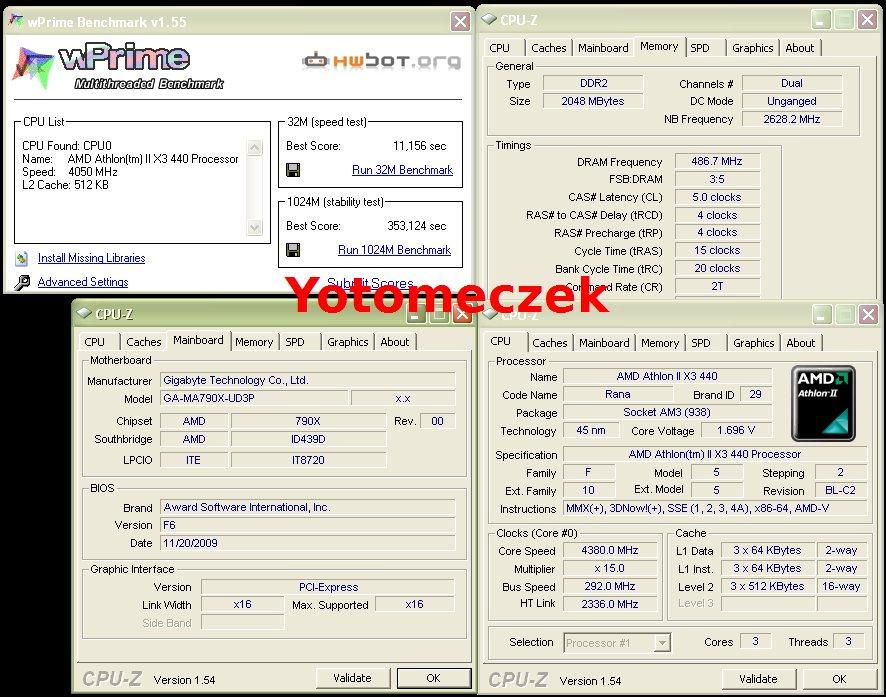Open Caches tab in Mainboard window
Image resolution: width=886 pixels, height=697 pixels.
click(x=144, y=342)
